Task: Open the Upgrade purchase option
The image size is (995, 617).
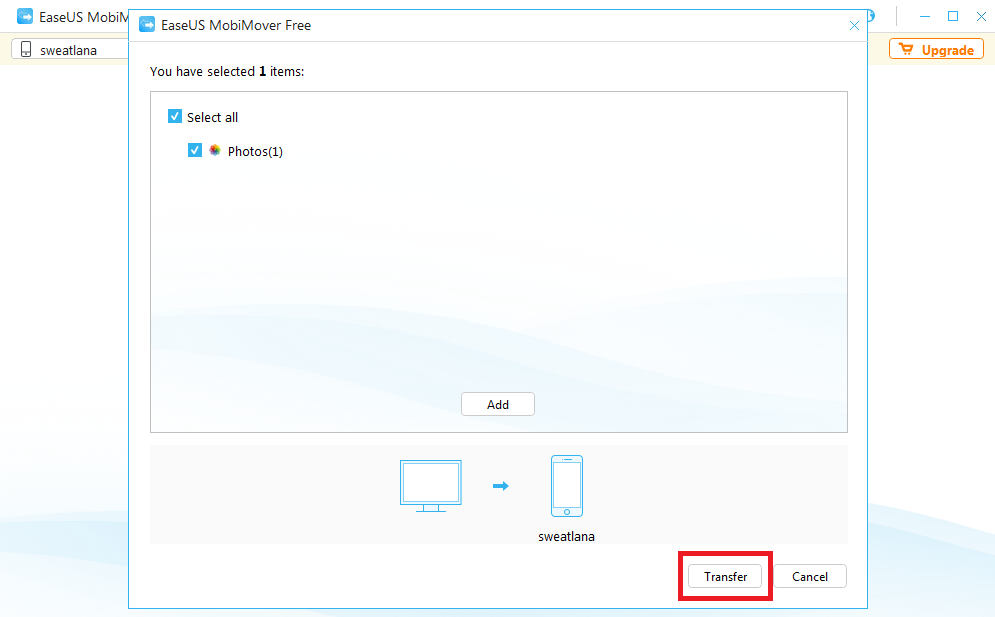Action: point(936,50)
